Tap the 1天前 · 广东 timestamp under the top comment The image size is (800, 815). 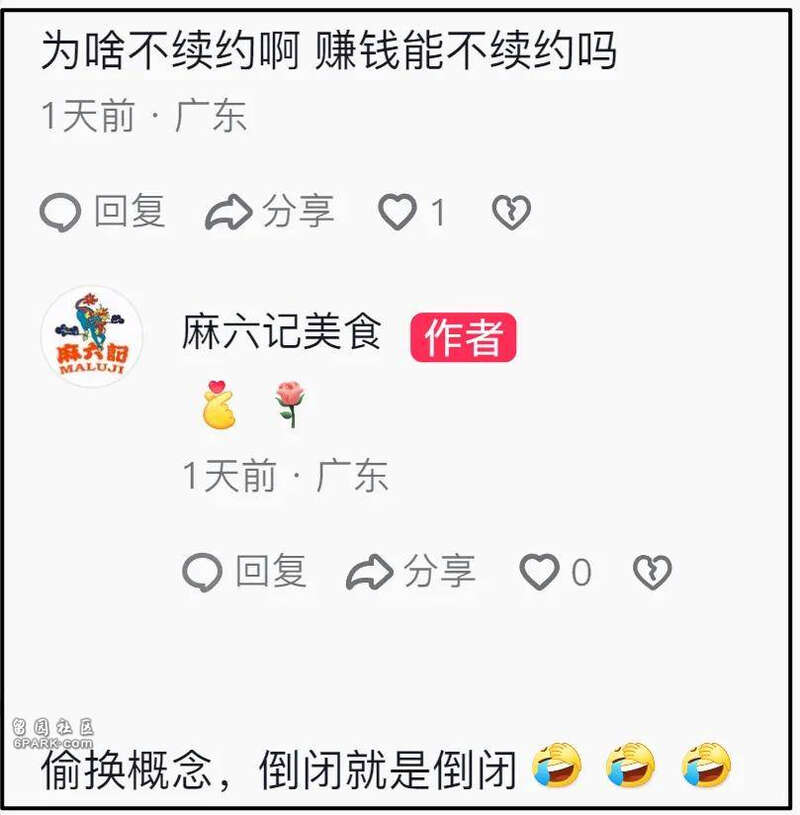click(143, 115)
